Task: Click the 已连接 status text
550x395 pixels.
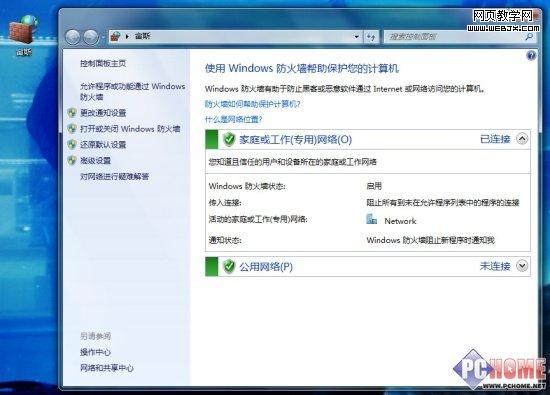Action: (495, 139)
